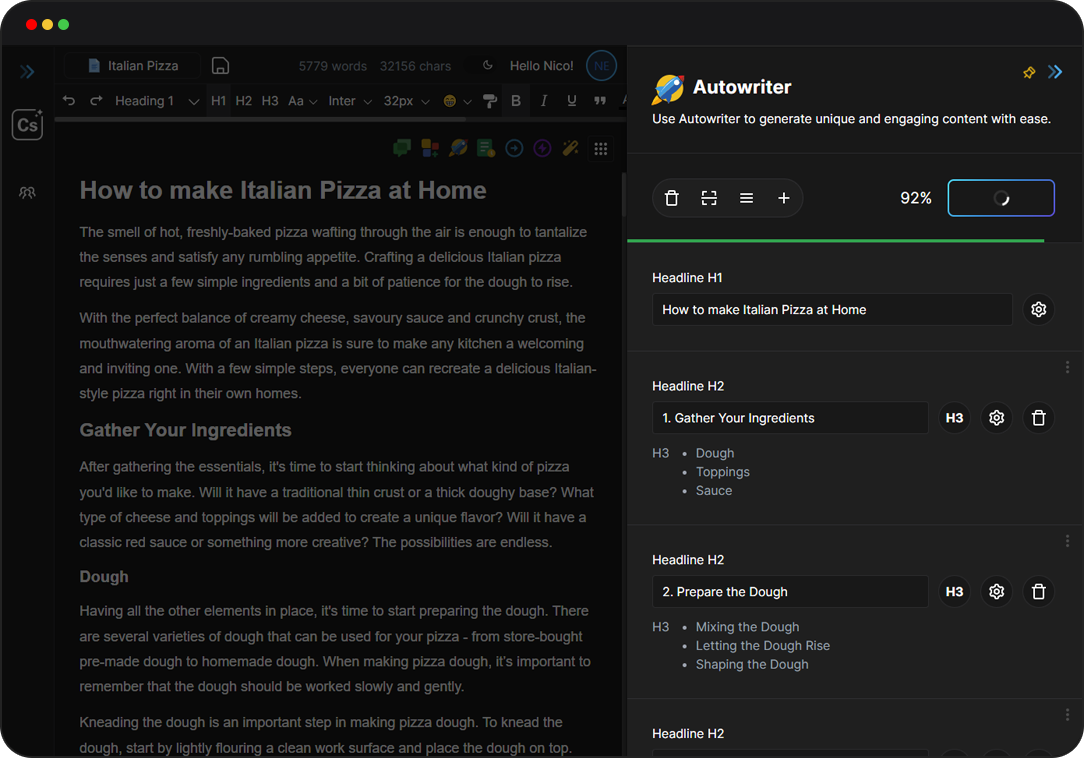Edit the Gather Your Ingredients headline field

coord(790,418)
